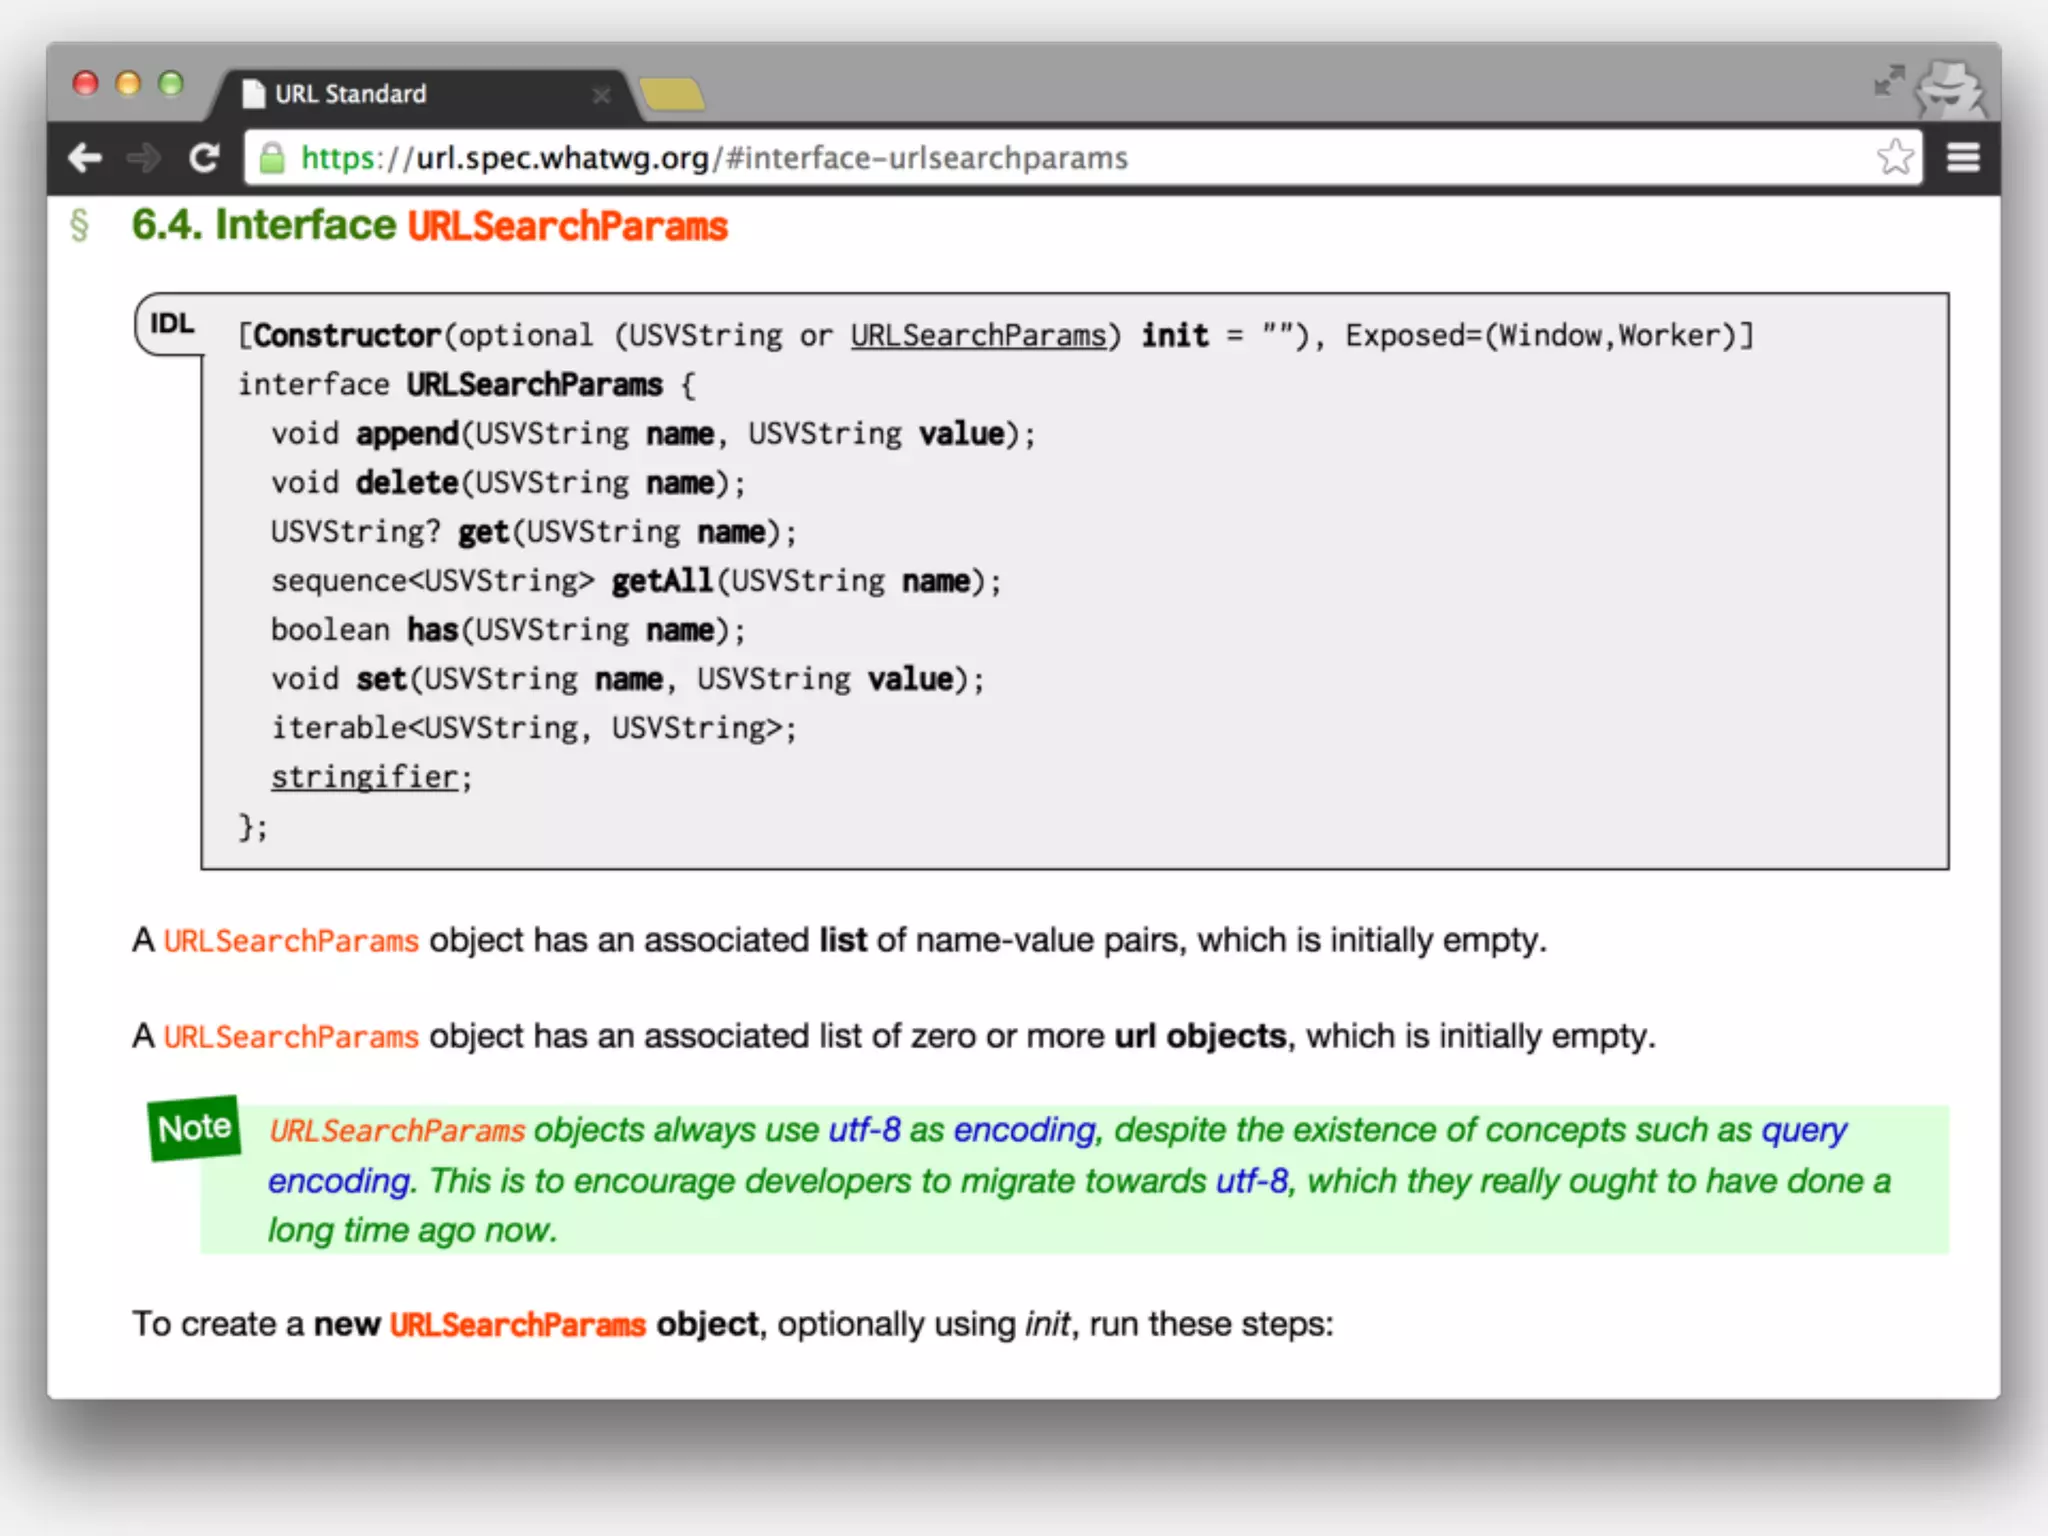Follow the query encoding link
The width and height of the screenshot is (2048, 1536).
pyautogui.click(x=1803, y=1130)
